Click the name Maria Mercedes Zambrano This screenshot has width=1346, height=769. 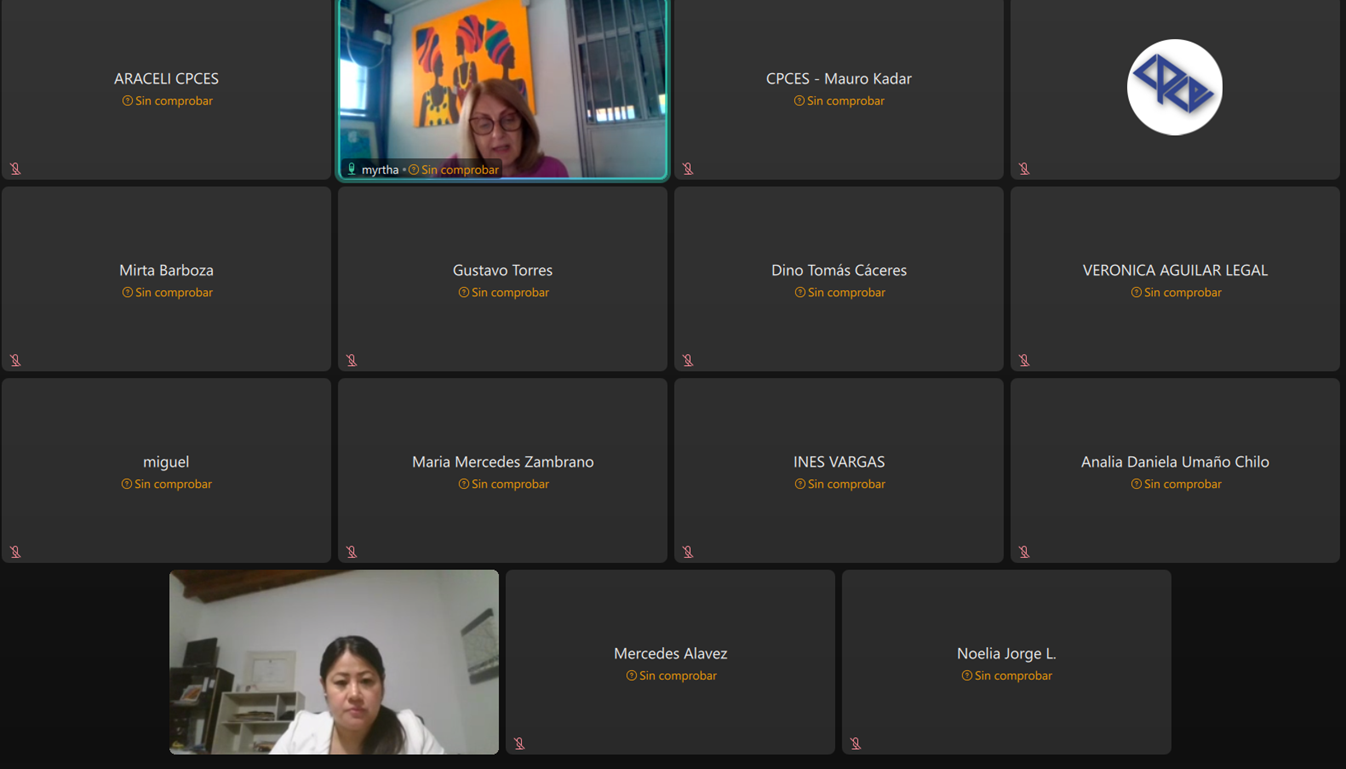[x=502, y=462]
